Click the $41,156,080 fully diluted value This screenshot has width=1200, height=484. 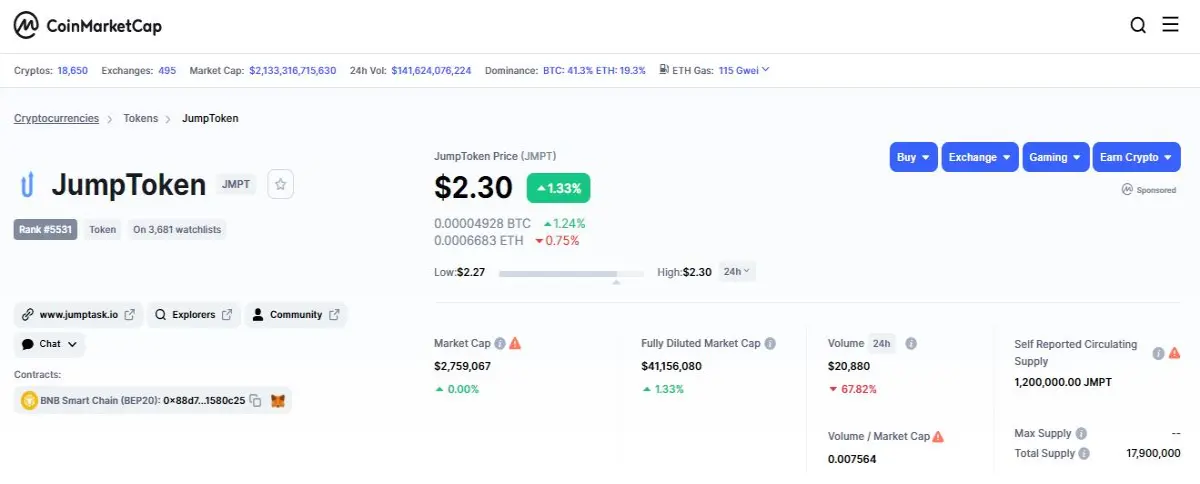[671, 366]
